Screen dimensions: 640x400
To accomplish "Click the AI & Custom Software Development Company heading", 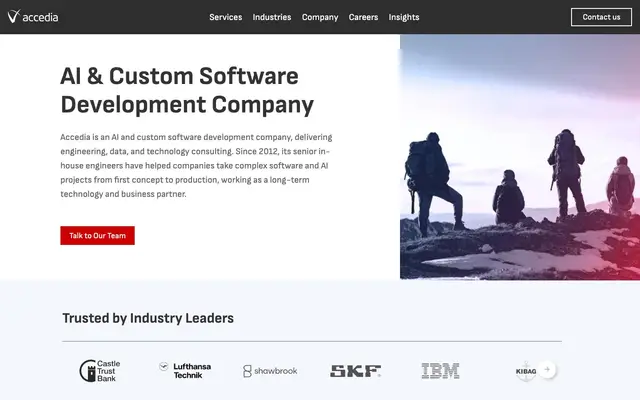I will (187, 90).
